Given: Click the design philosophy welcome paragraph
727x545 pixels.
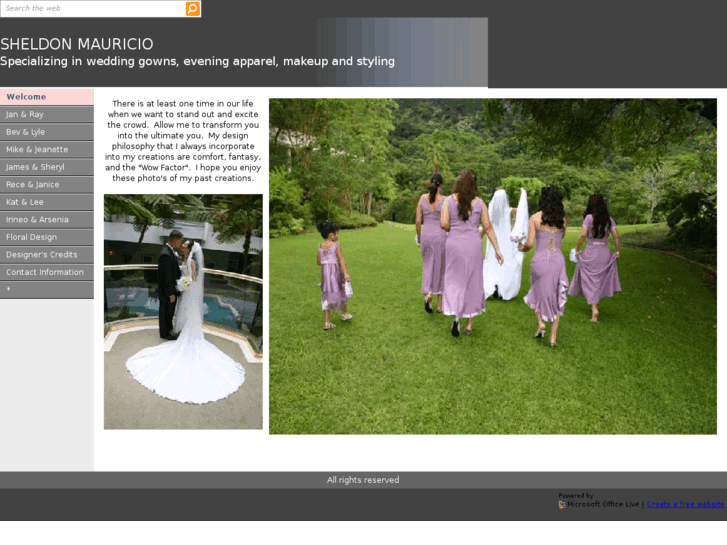Looking at the screenshot, I should (x=183, y=141).
